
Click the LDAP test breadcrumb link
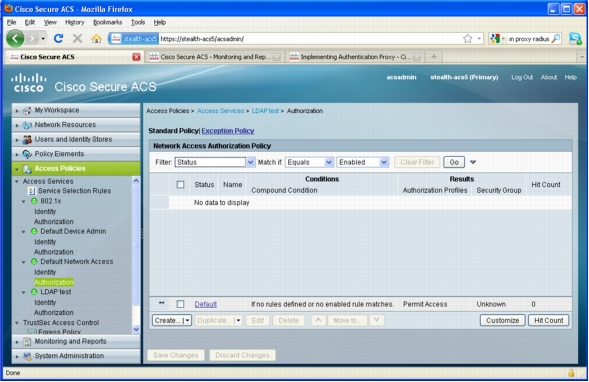(x=265, y=111)
